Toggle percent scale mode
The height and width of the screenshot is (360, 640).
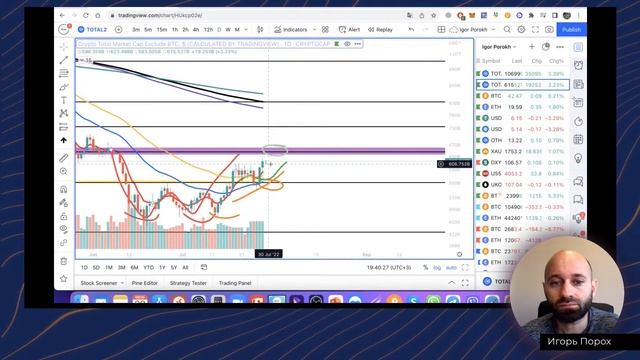point(425,268)
